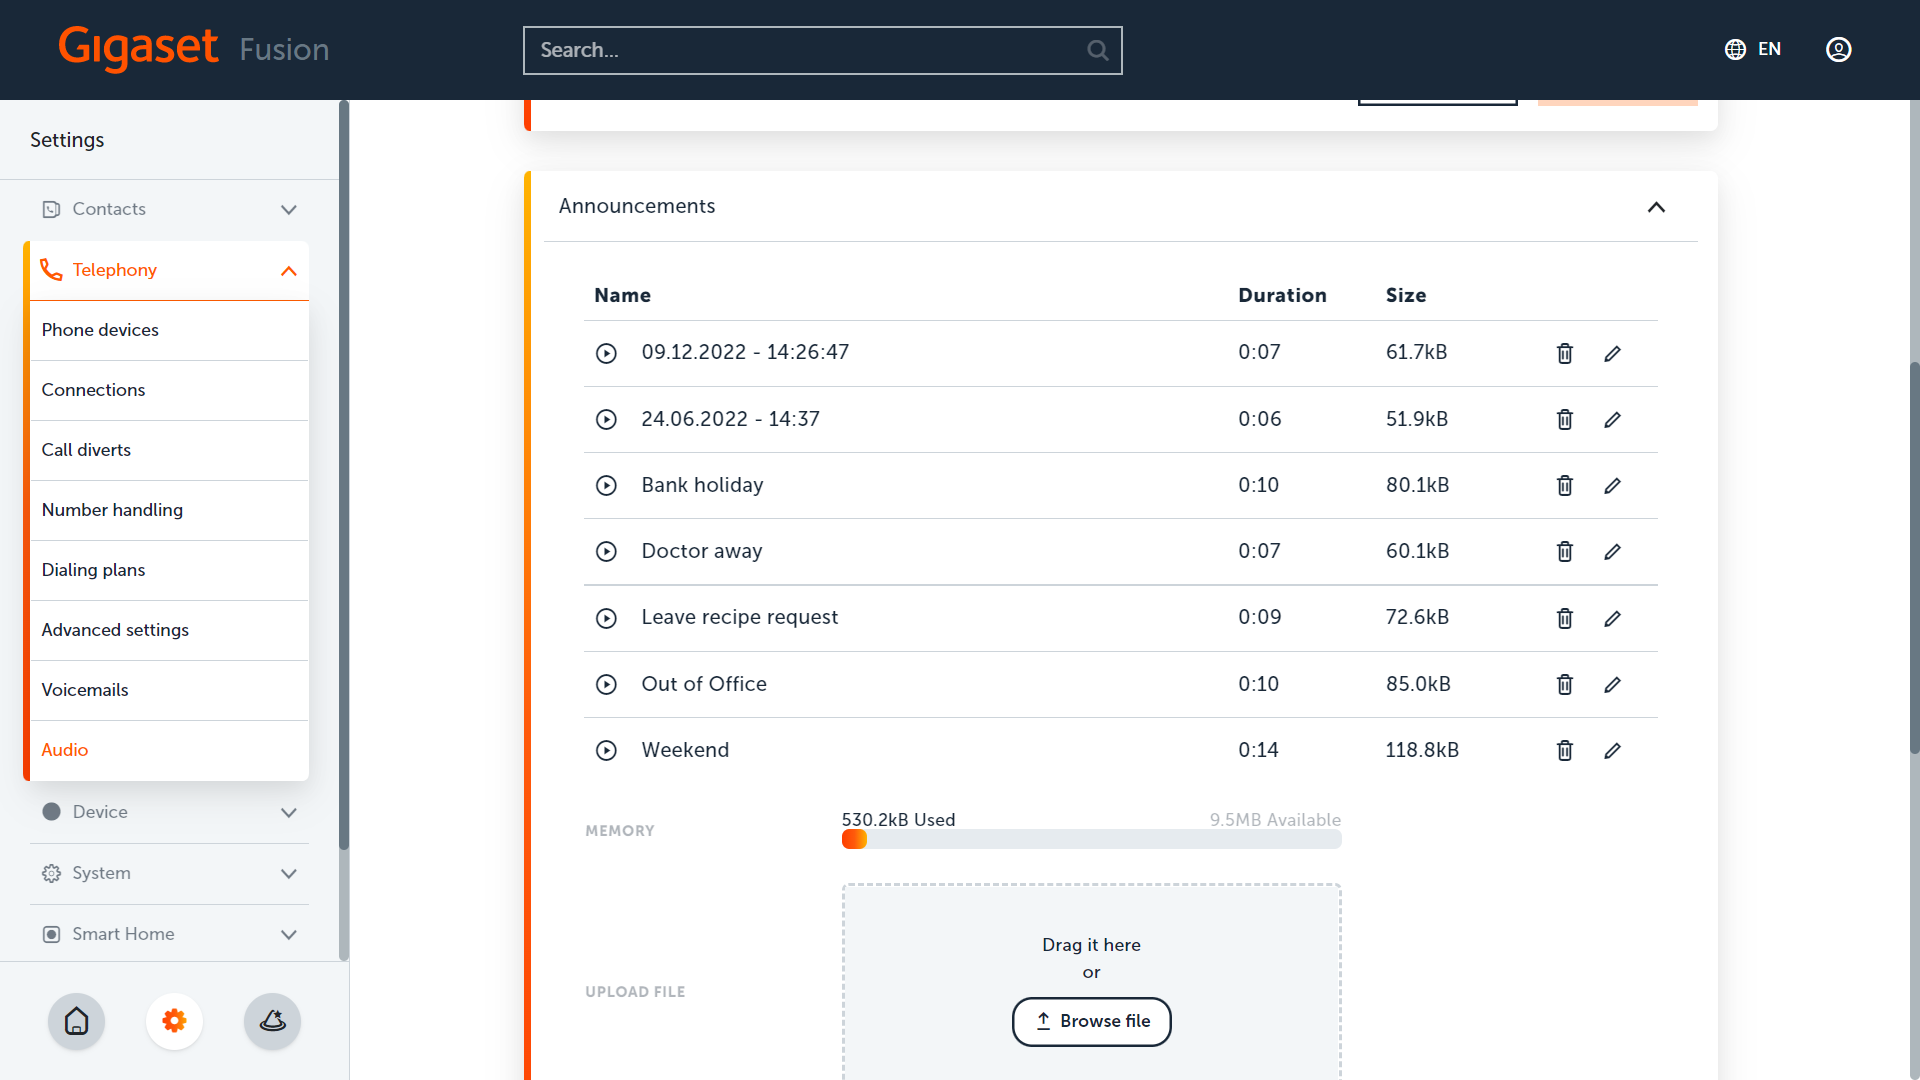Select the Audio menu item

[x=169, y=750]
